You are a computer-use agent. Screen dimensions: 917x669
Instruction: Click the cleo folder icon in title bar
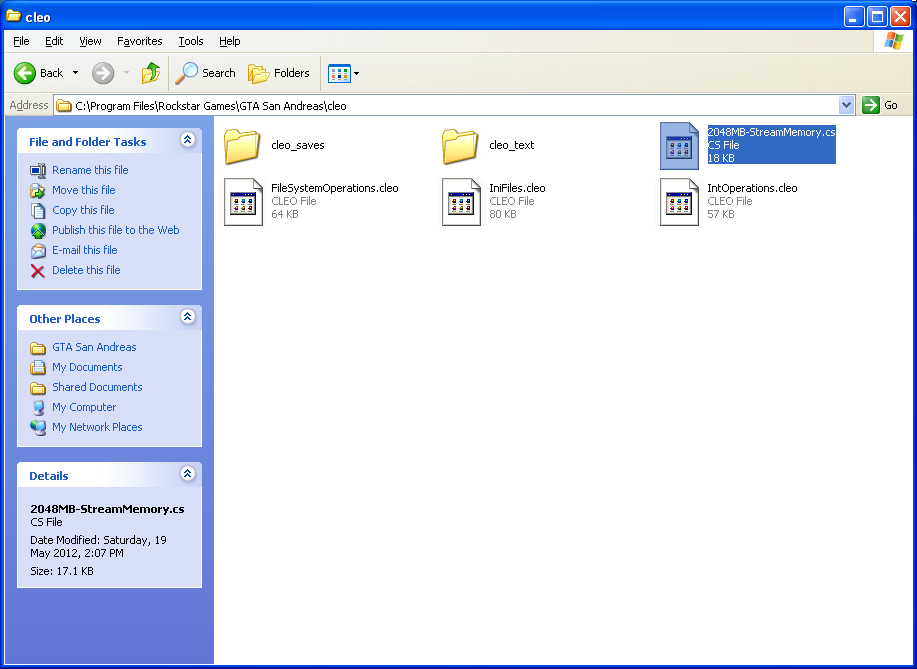coord(13,16)
